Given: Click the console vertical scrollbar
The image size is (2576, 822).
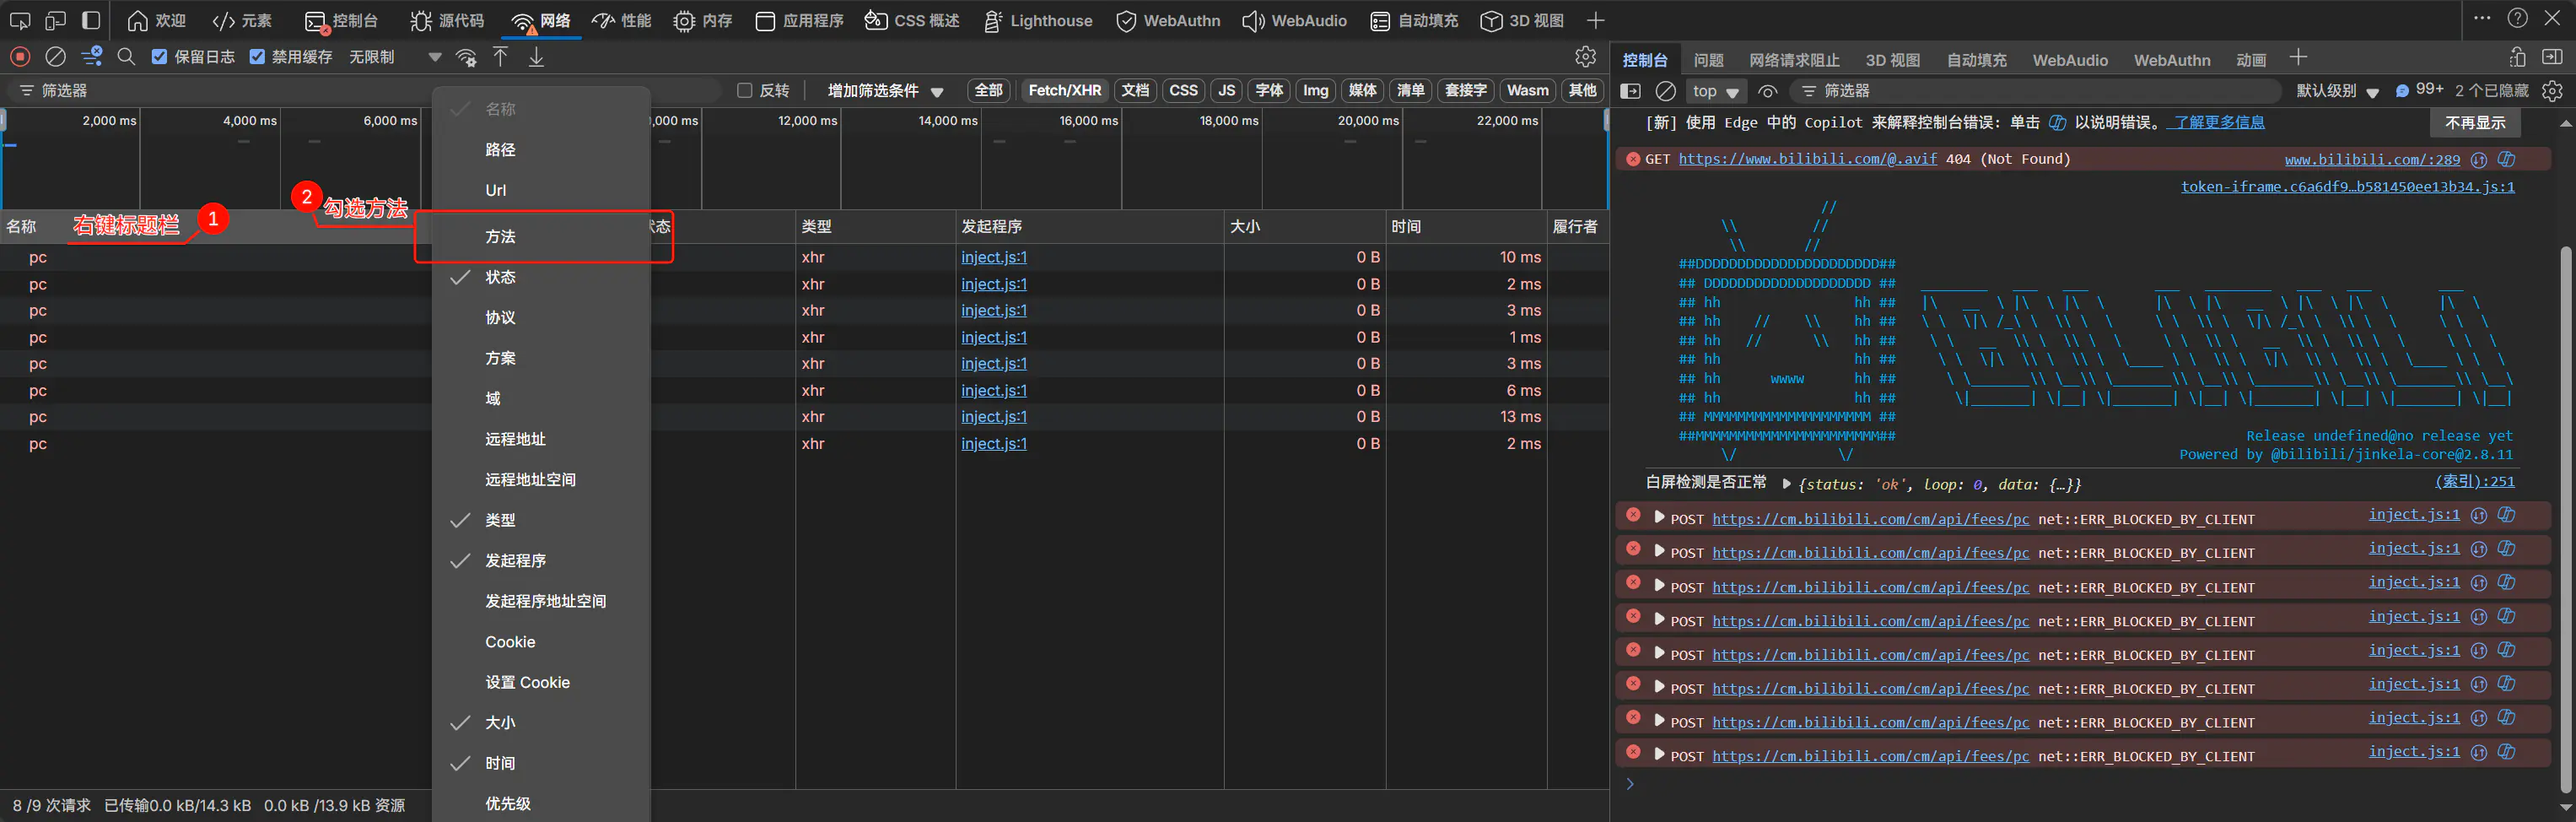Looking at the screenshot, I should [x=2565, y=500].
